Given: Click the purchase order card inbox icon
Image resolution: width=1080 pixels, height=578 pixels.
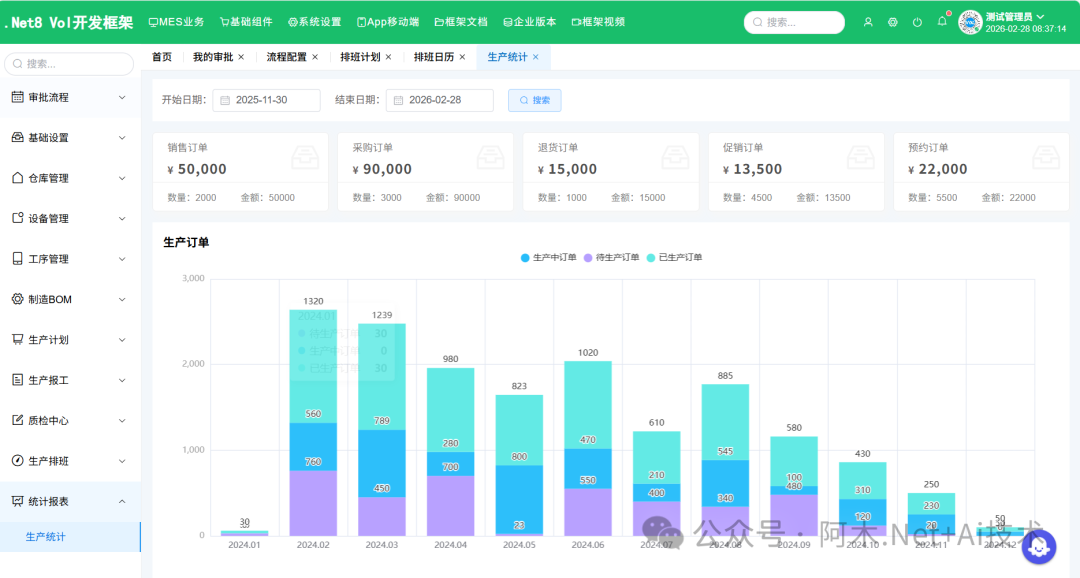Looking at the screenshot, I should (490, 158).
